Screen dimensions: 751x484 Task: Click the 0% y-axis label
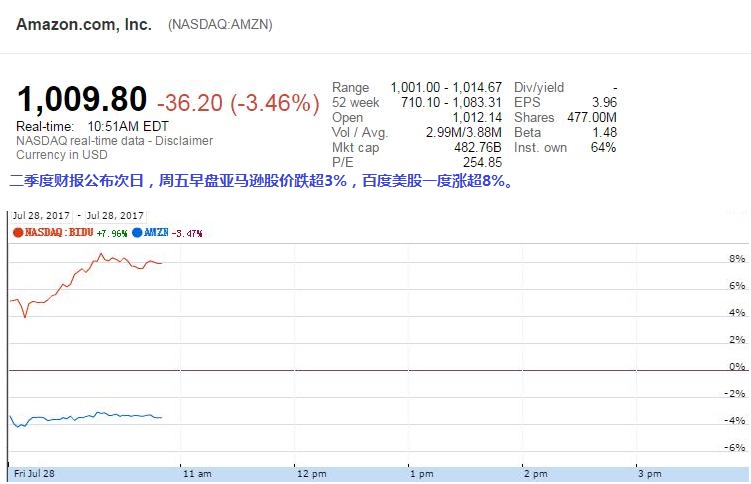[737, 367]
